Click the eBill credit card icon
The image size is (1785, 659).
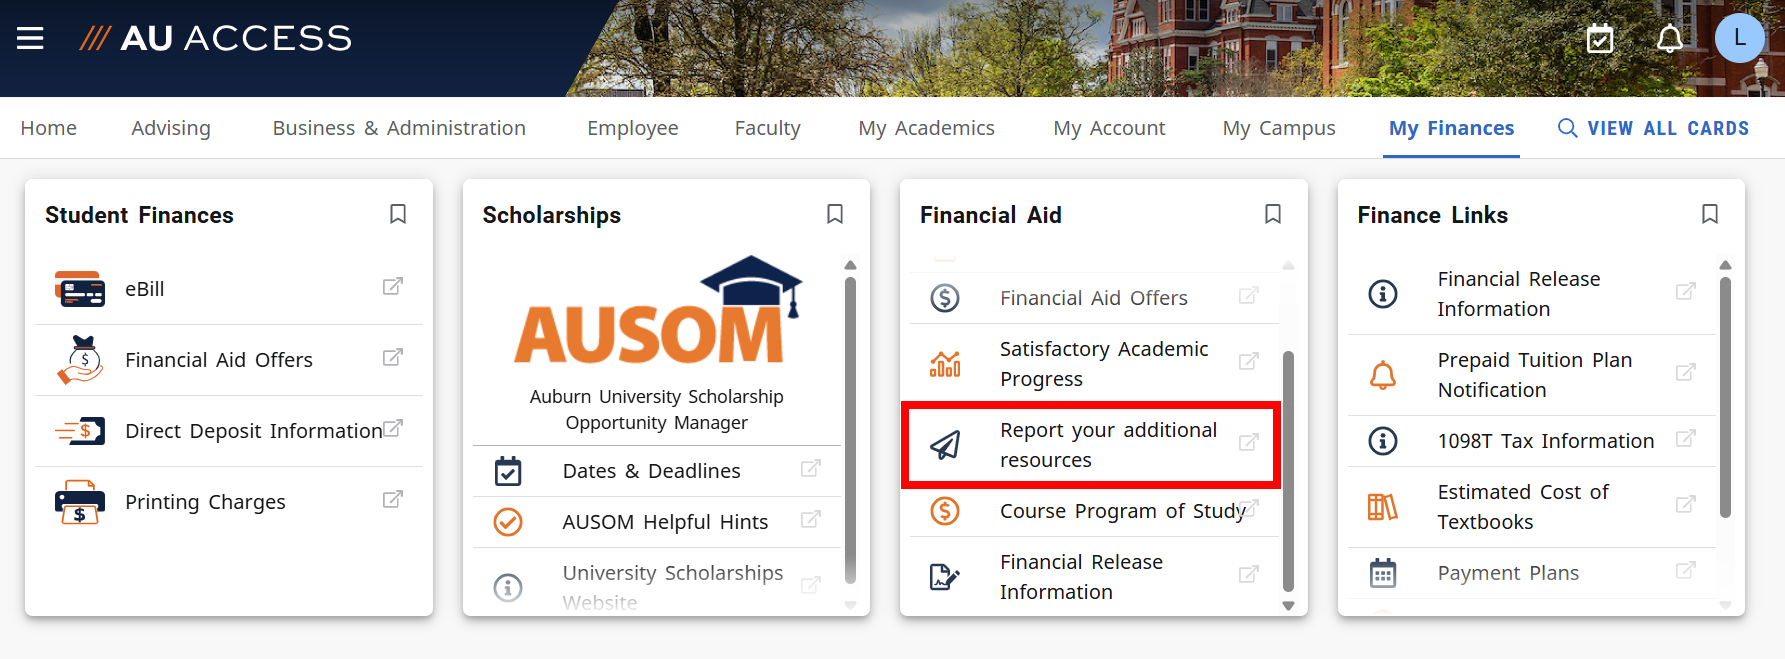(80, 288)
